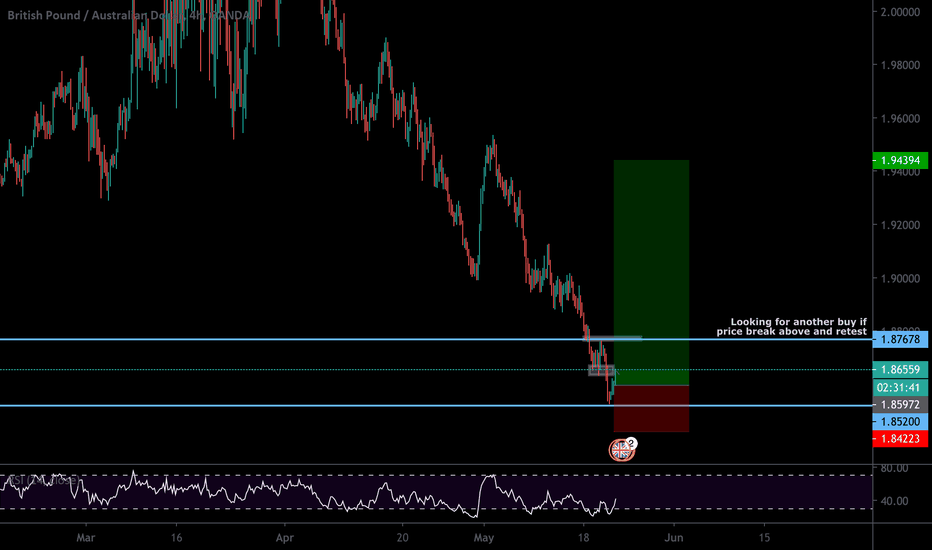This screenshot has width=932, height=550.
Task: Select the 'Looking for another buy' annotation text
Action: click(791, 326)
